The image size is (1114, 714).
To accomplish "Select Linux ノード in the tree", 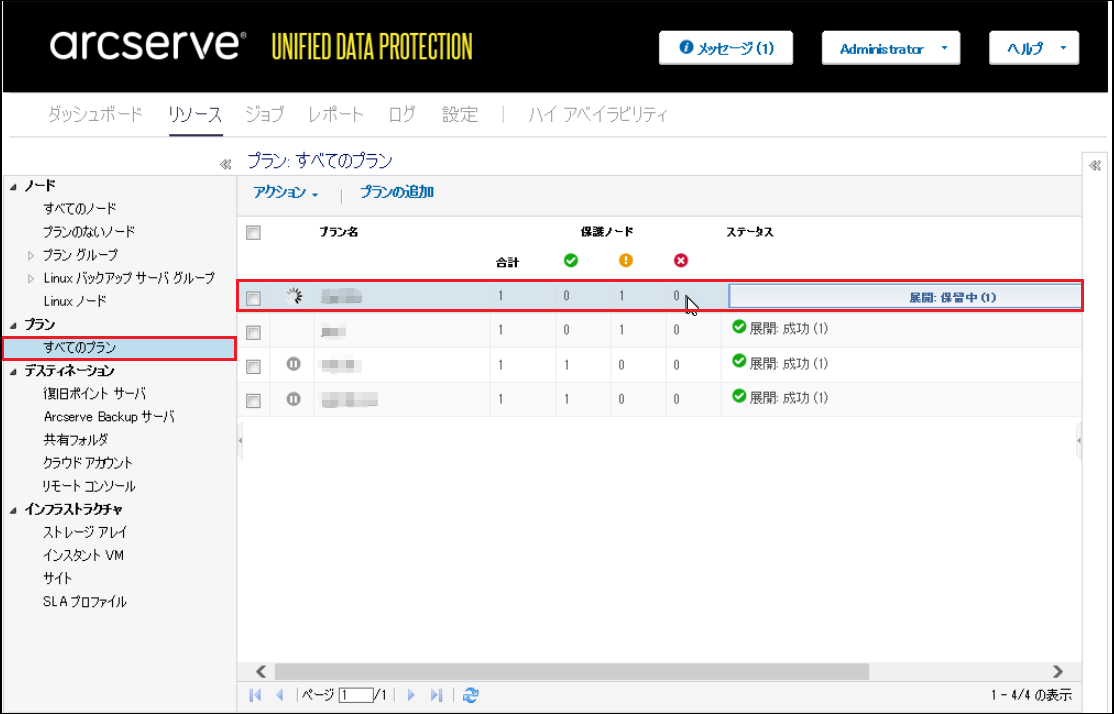I will click(75, 301).
